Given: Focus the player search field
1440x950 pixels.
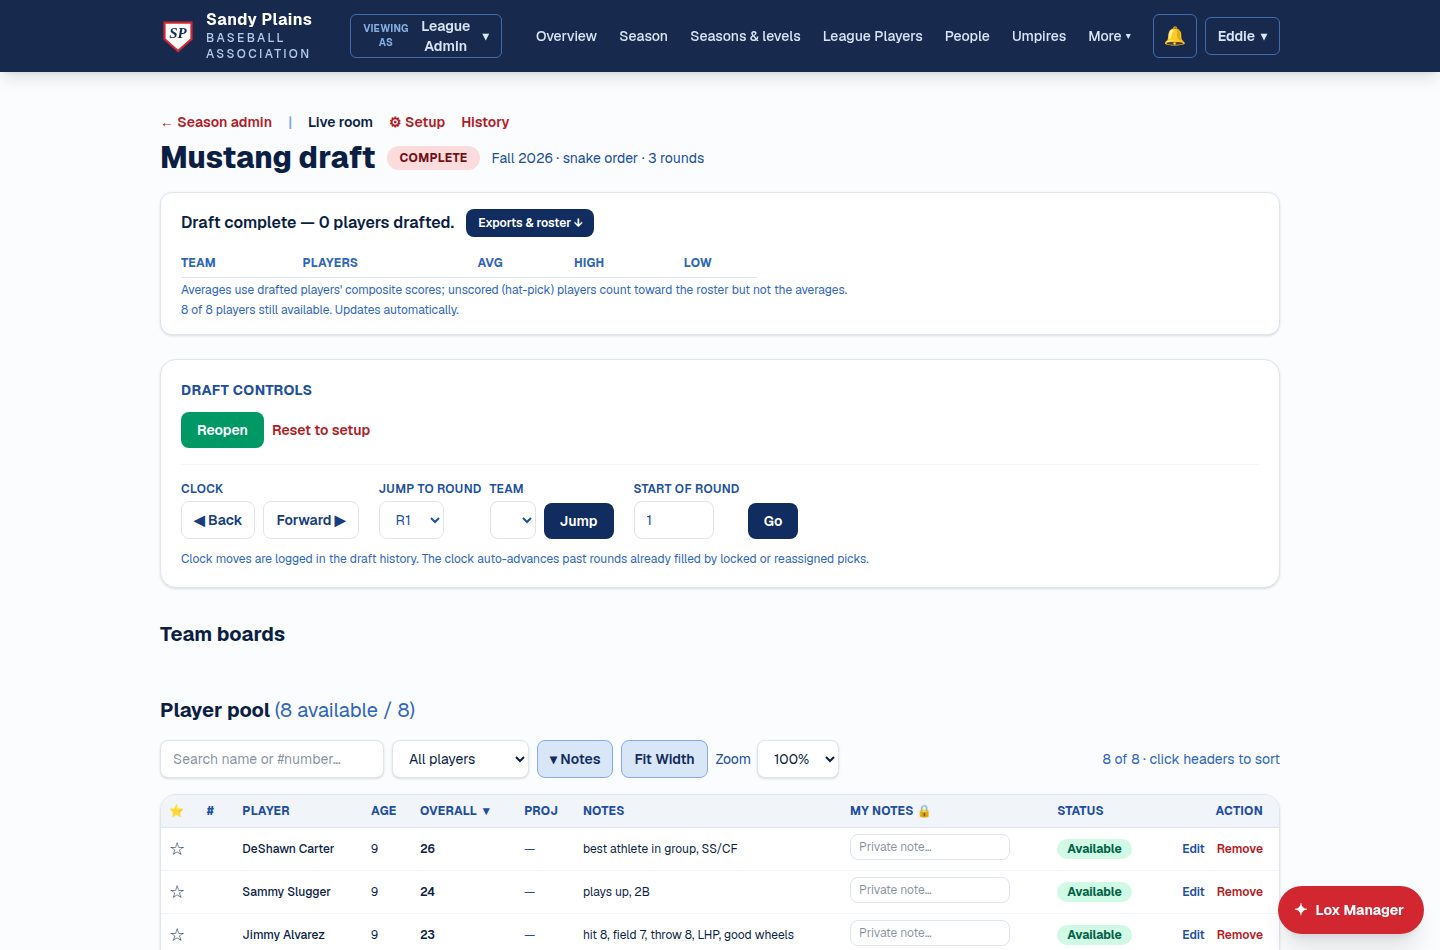Looking at the screenshot, I should click(272, 759).
